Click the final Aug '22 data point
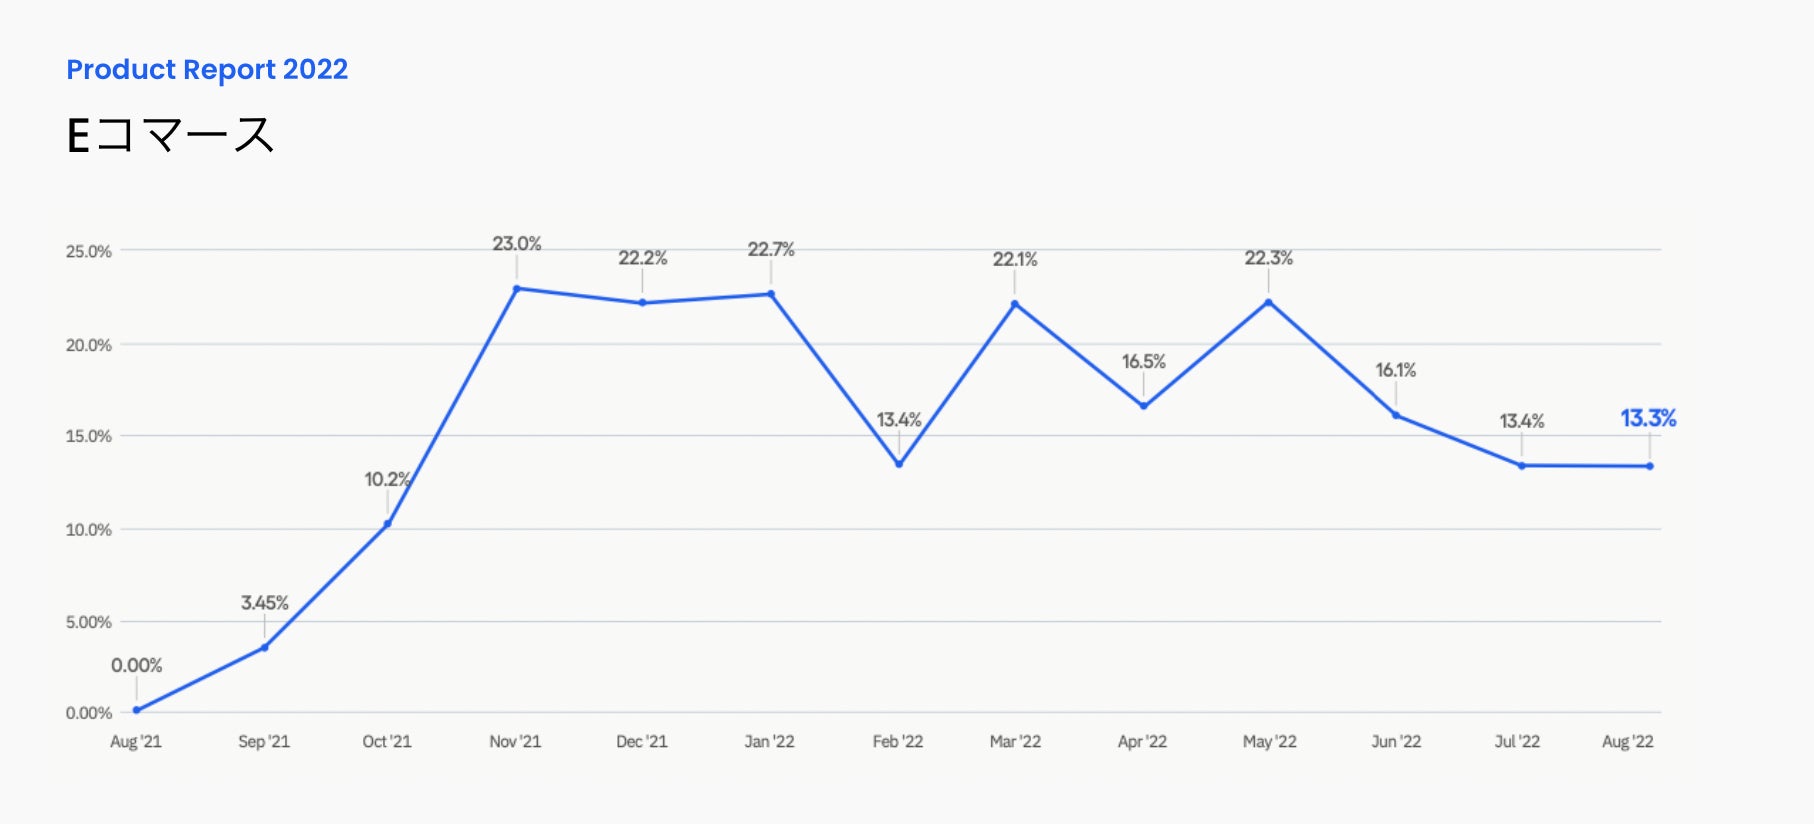The height and width of the screenshot is (824, 1814). pos(1650,466)
